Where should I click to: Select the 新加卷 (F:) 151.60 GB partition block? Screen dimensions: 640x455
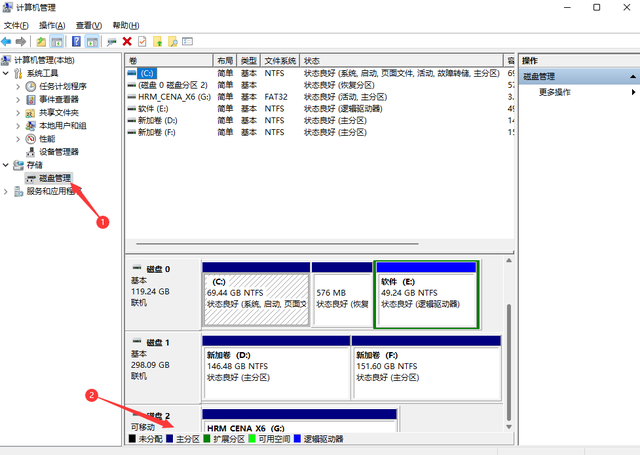tap(426, 367)
